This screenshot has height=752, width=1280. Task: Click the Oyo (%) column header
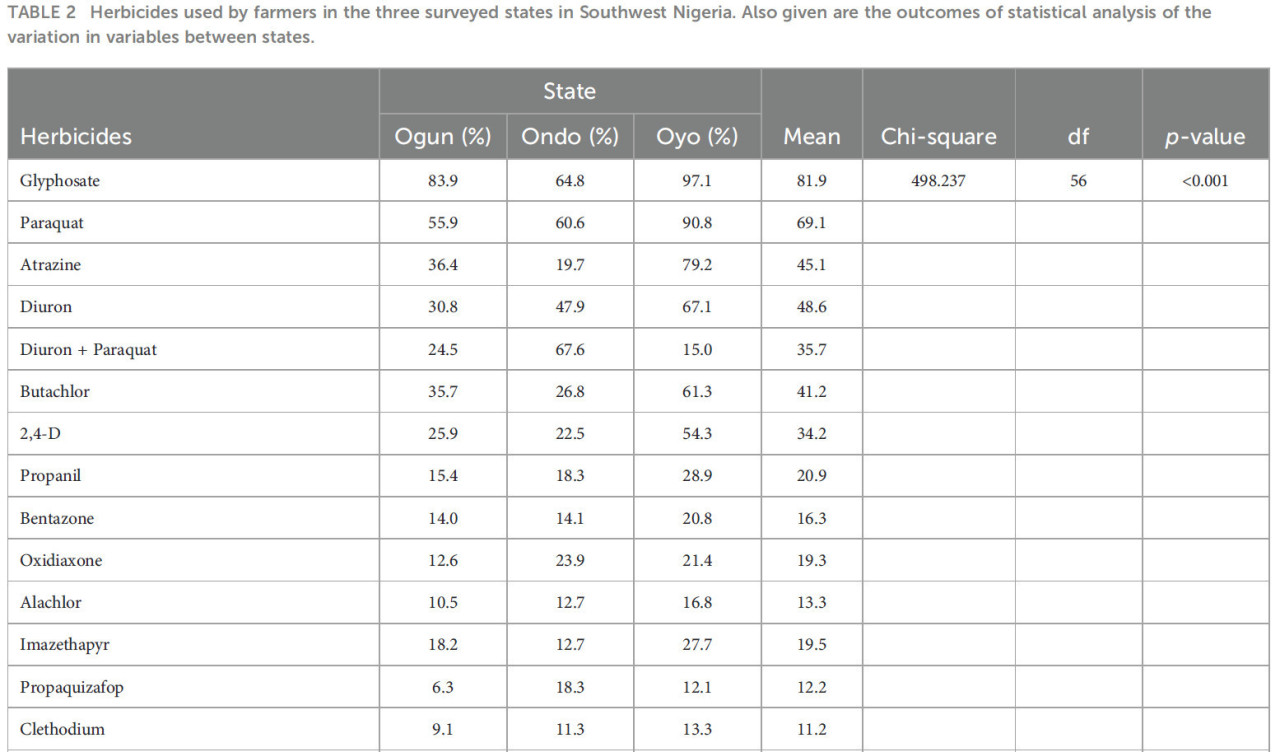pos(697,137)
